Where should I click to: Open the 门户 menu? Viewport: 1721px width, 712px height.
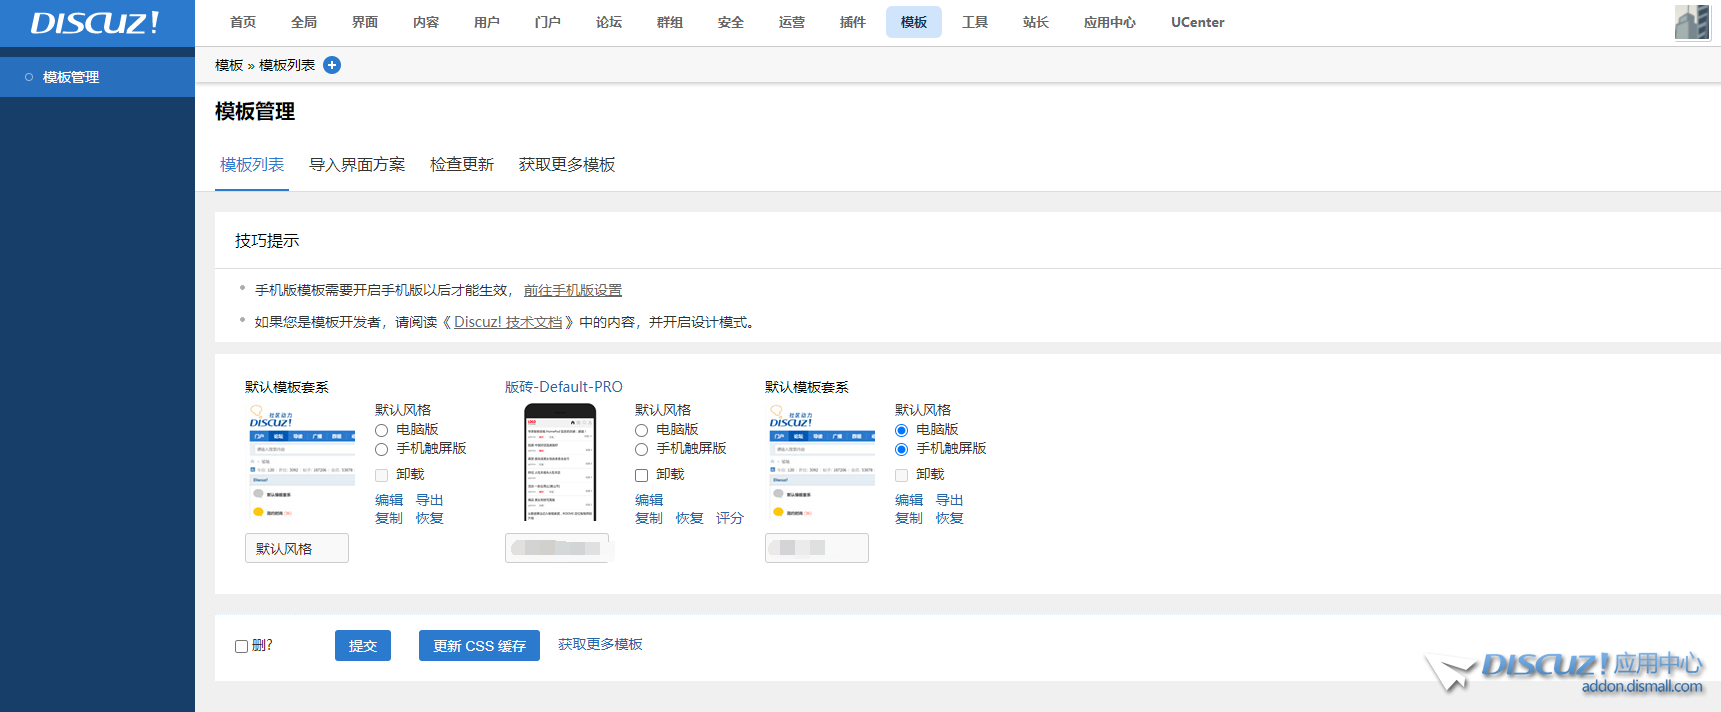[548, 22]
